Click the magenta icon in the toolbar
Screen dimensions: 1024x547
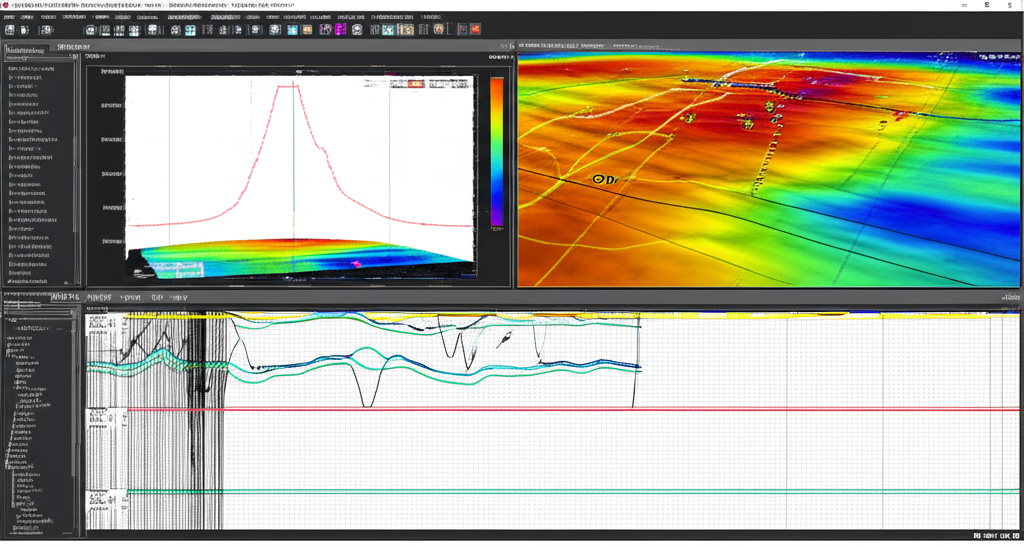coord(338,30)
